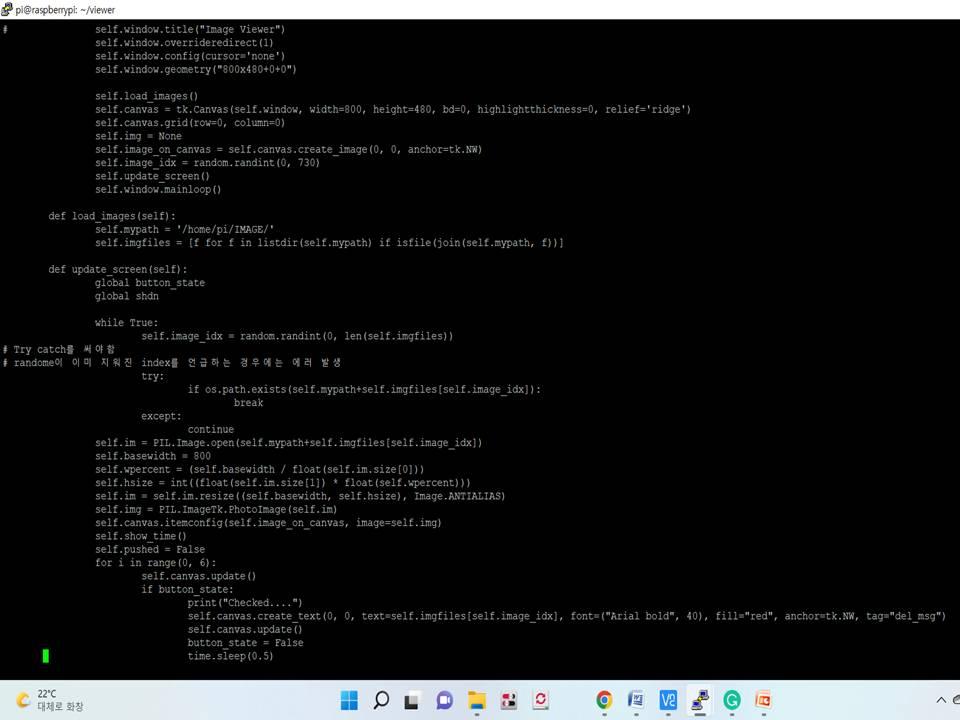
Task: Open the PuTTY system menu via title-bar icon
Action: click(8, 10)
